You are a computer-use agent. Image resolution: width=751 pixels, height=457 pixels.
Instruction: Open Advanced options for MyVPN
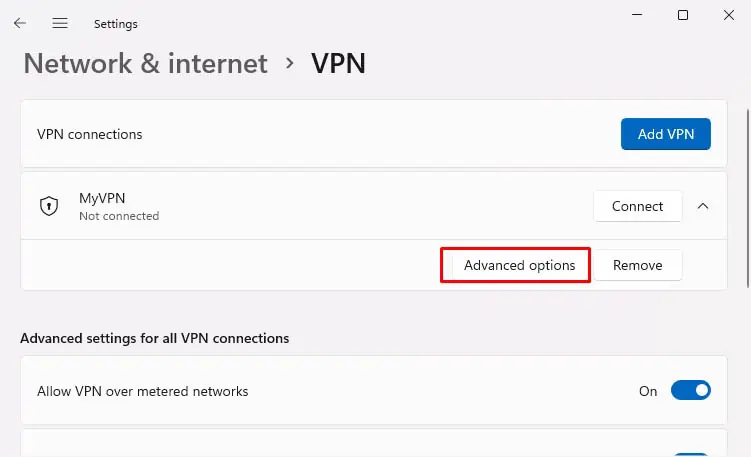[x=519, y=265]
